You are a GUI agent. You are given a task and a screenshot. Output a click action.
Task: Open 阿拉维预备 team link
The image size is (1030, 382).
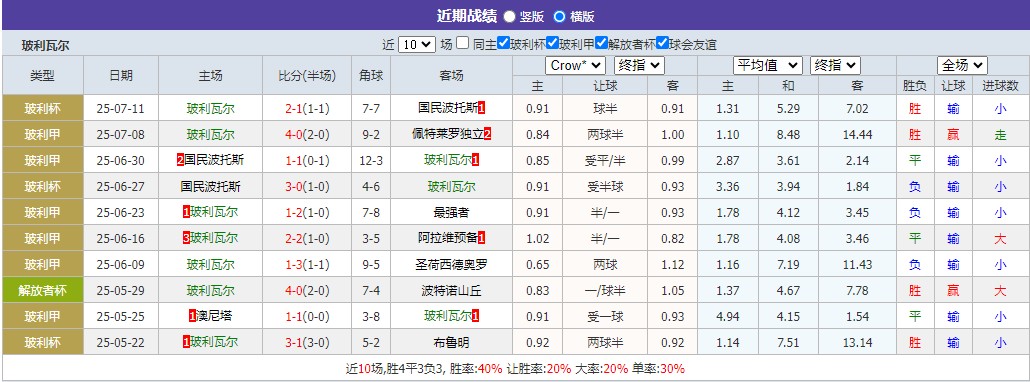pyautogui.click(x=447, y=238)
